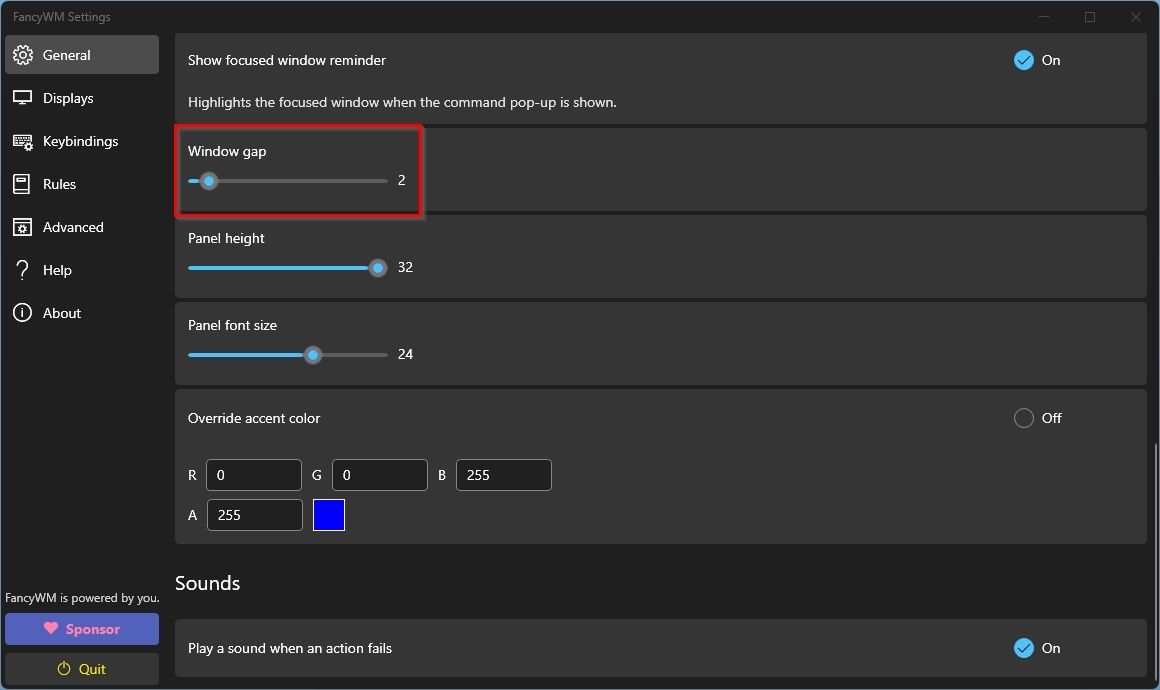Open the About info icon
The width and height of the screenshot is (1160, 690).
click(x=22, y=312)
